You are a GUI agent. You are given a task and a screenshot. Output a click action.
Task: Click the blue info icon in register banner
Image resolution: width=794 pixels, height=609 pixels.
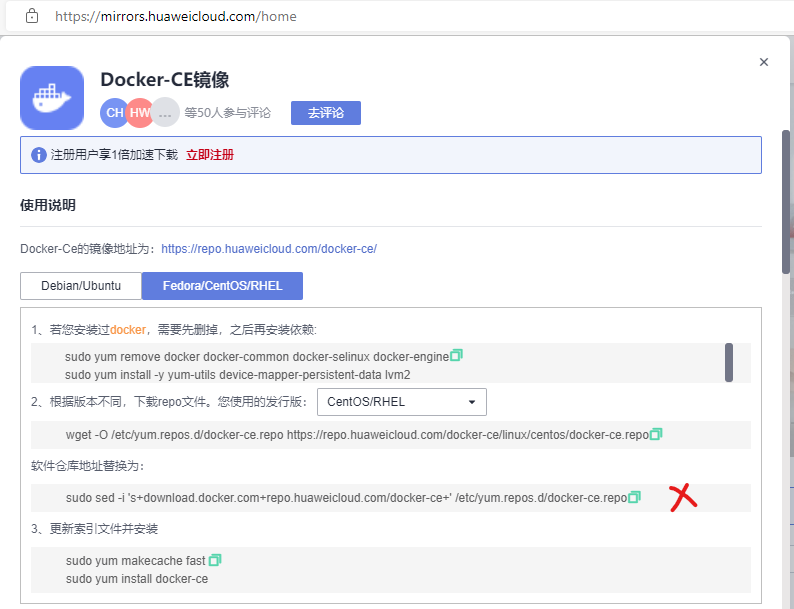pyautogui.click(x=38, y=155)
